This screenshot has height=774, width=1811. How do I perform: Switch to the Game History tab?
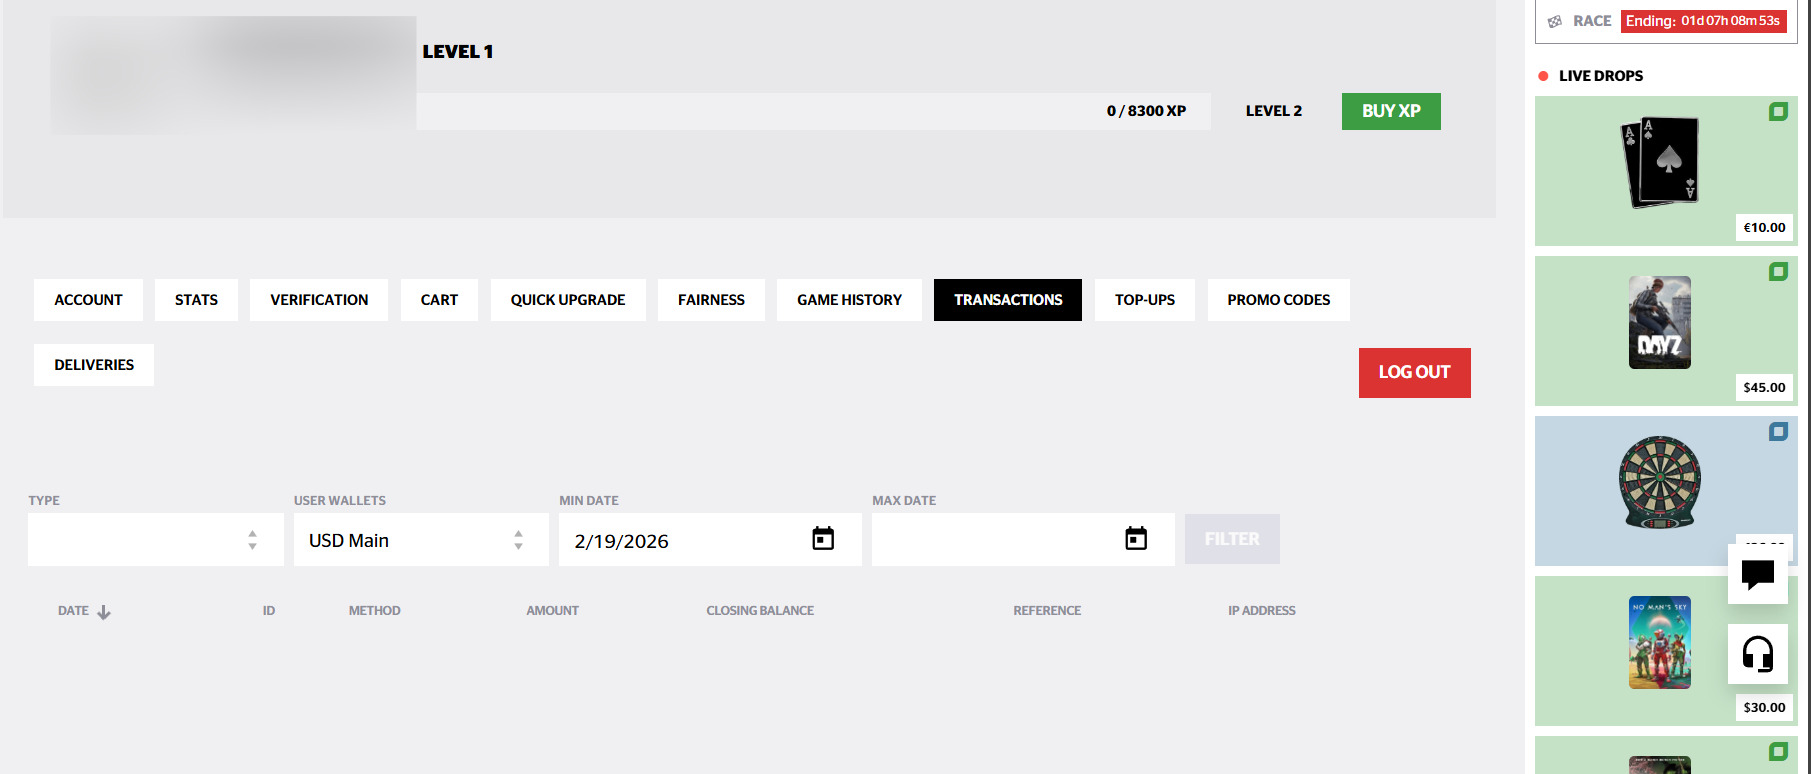click(849, 300)
